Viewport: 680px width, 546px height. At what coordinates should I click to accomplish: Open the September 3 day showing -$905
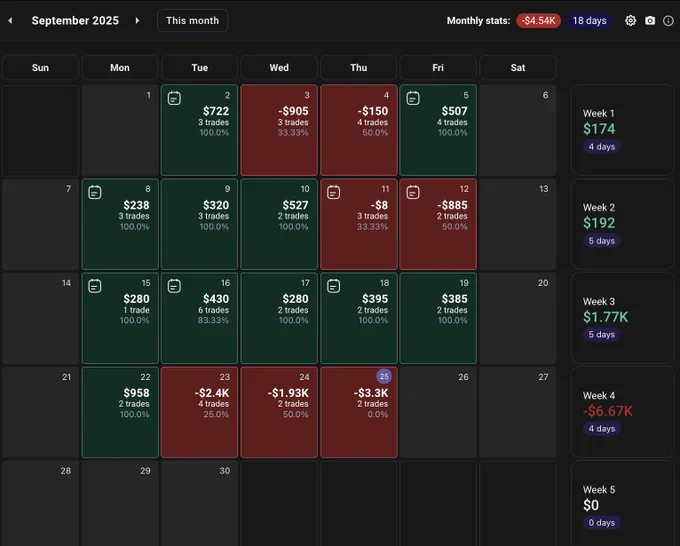(x=279, y=130)
